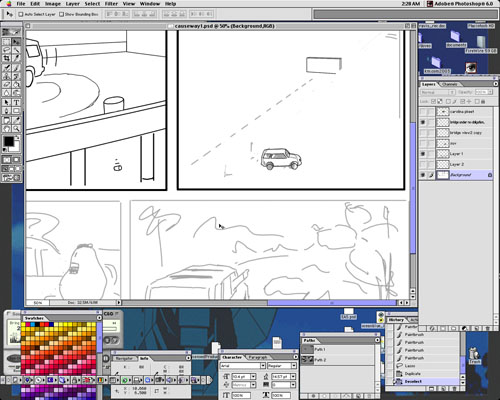The width and height of the screenshot is (500, 400).
Task: Hide the Layer 1 layer
Action: point(423,154)
